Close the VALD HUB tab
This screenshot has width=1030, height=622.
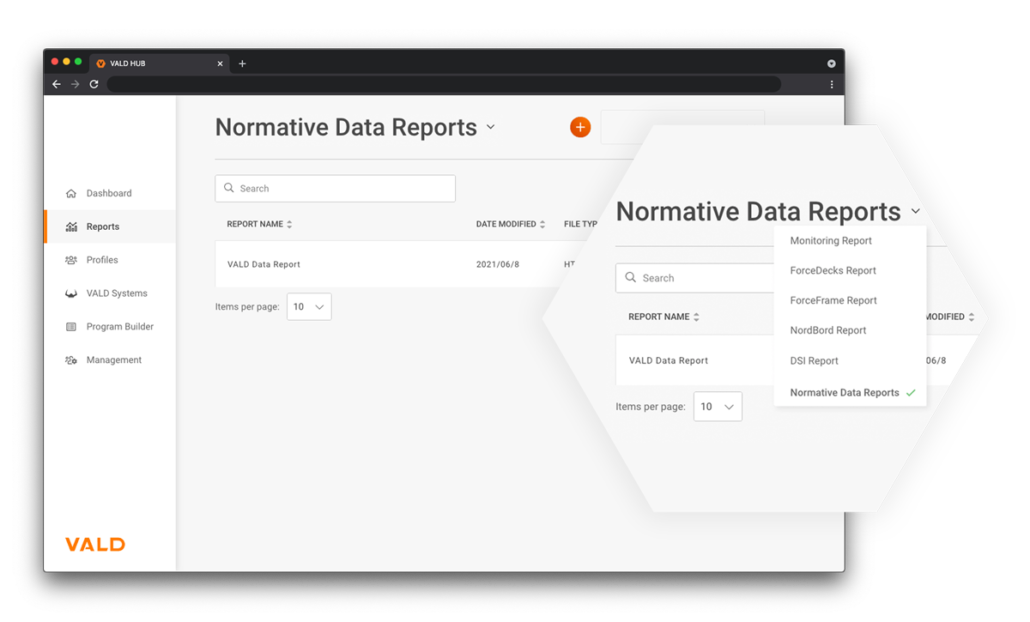coord(220,64)
